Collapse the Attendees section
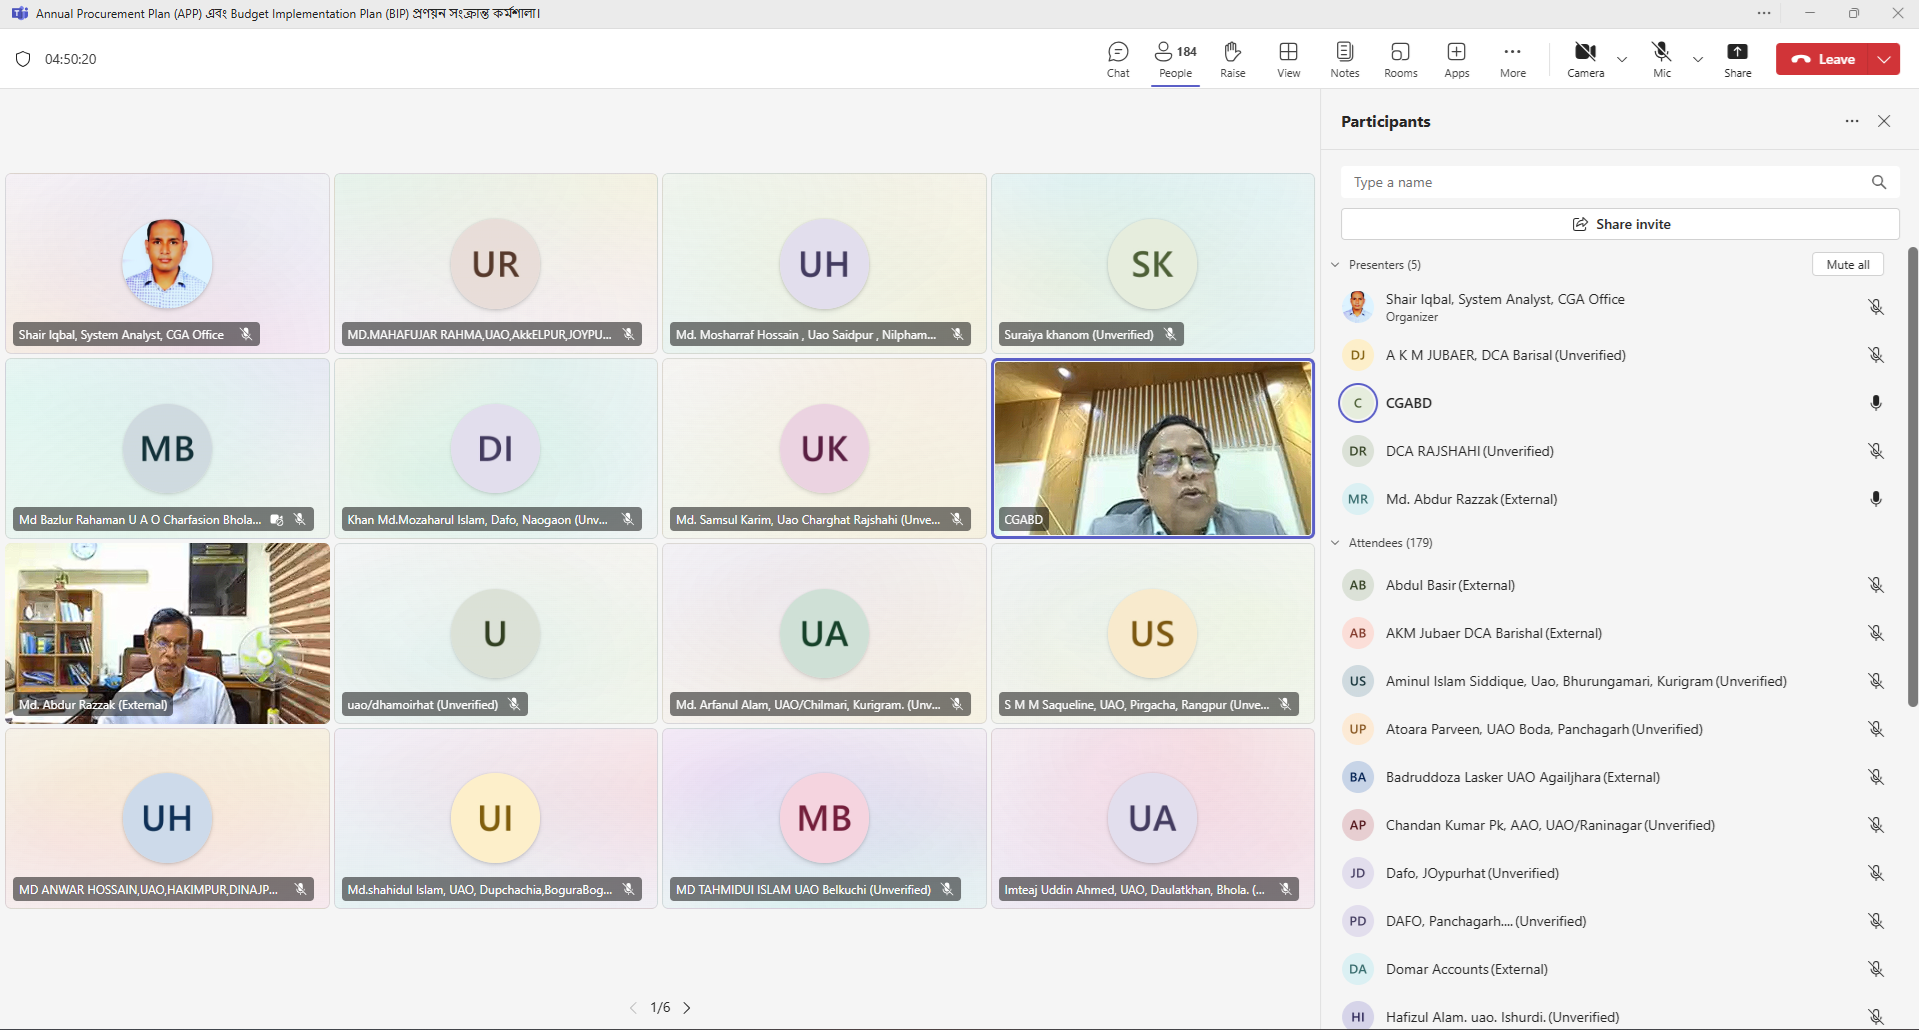1919x1030 pixels. click(1335, 543)
